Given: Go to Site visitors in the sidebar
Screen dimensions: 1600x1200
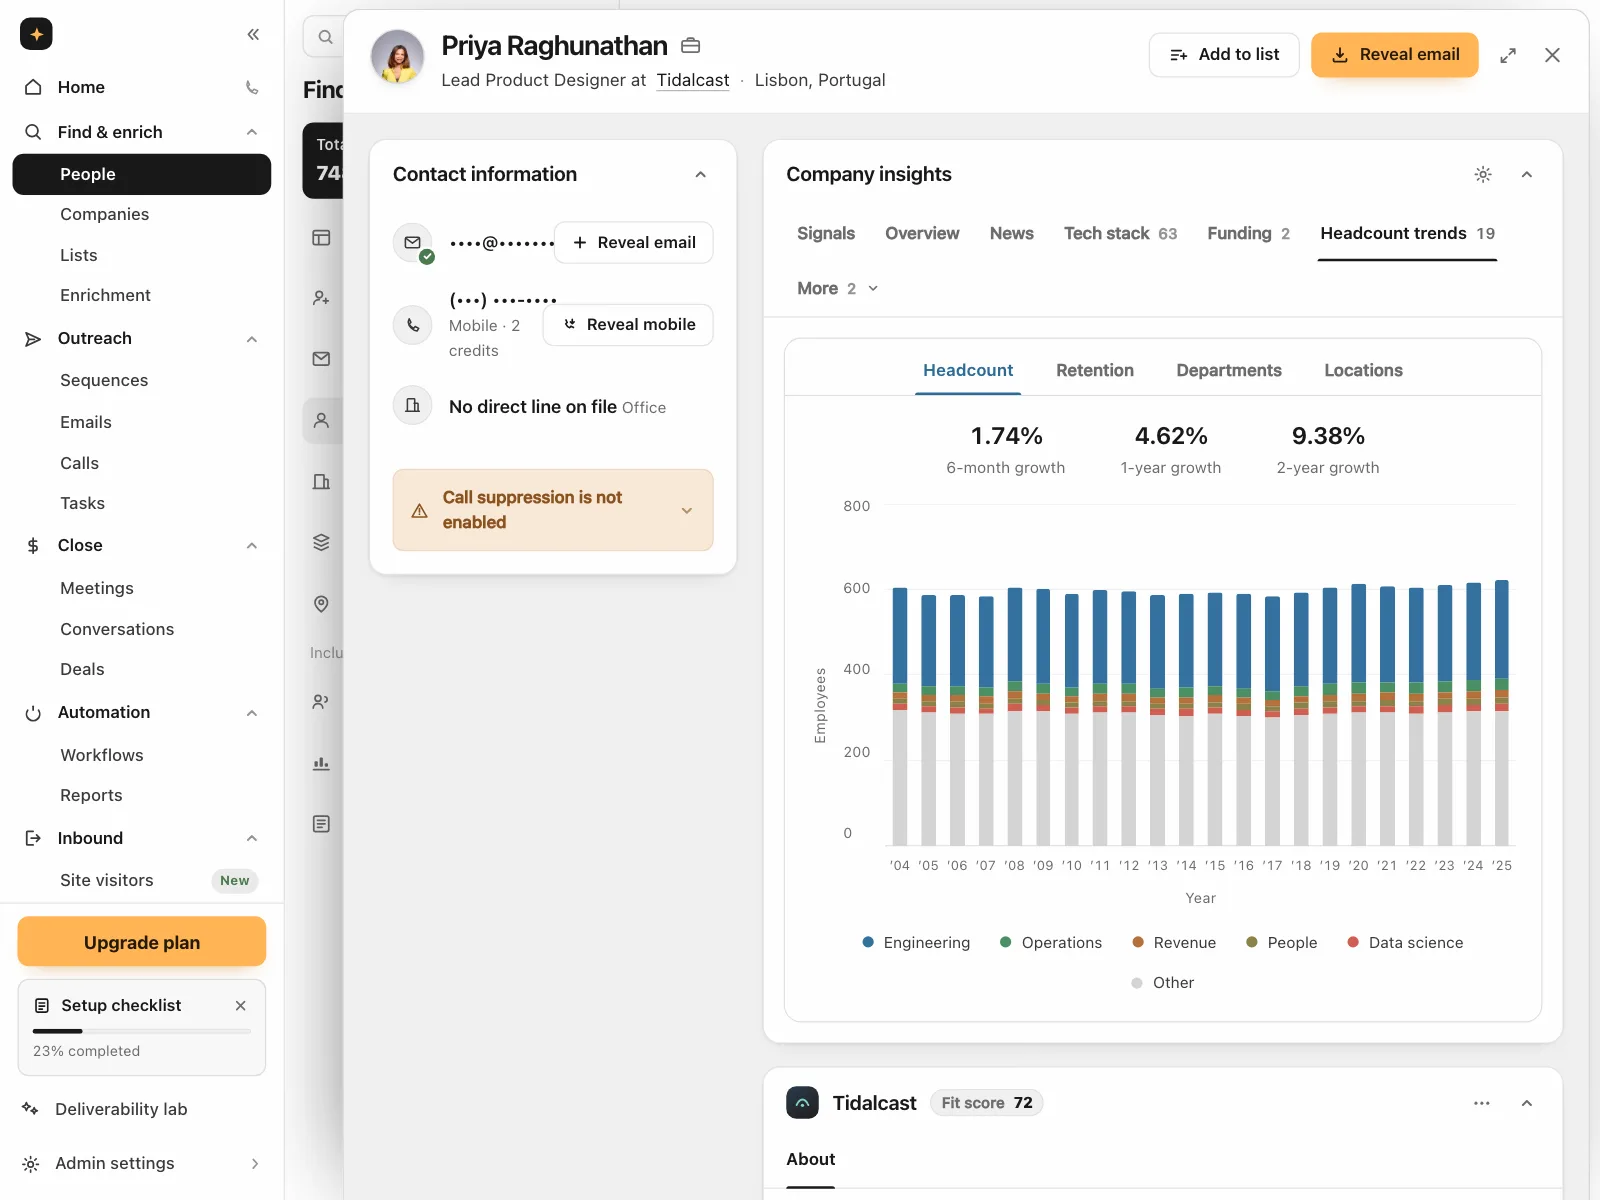Looking at the screenshot, I should 107,880.
